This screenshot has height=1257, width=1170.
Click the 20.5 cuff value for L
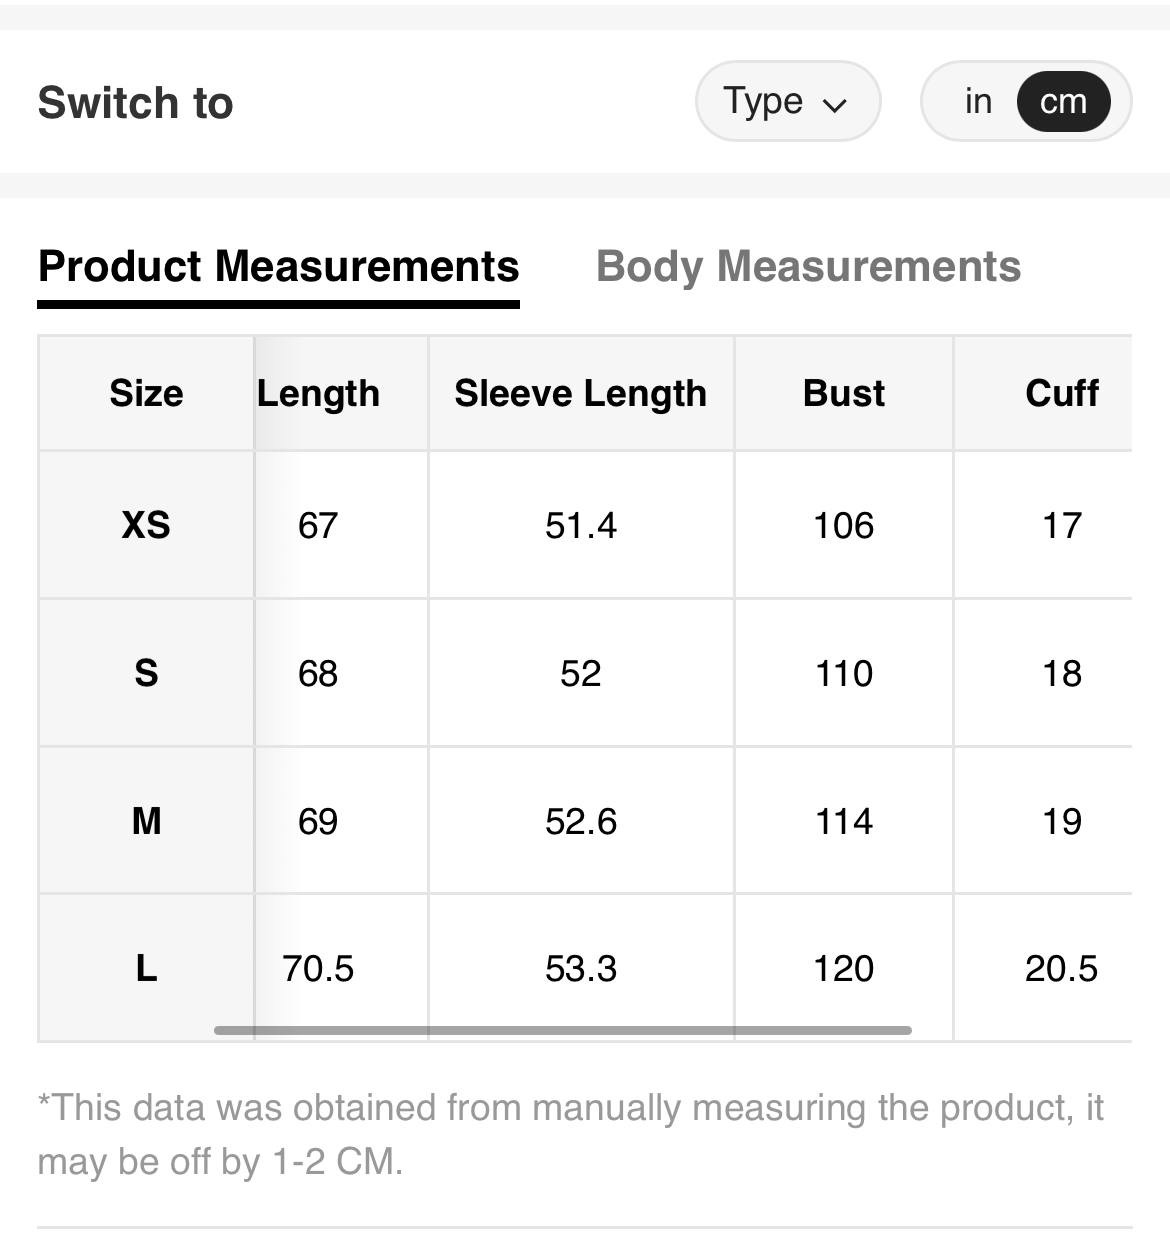pos(1061,968)
